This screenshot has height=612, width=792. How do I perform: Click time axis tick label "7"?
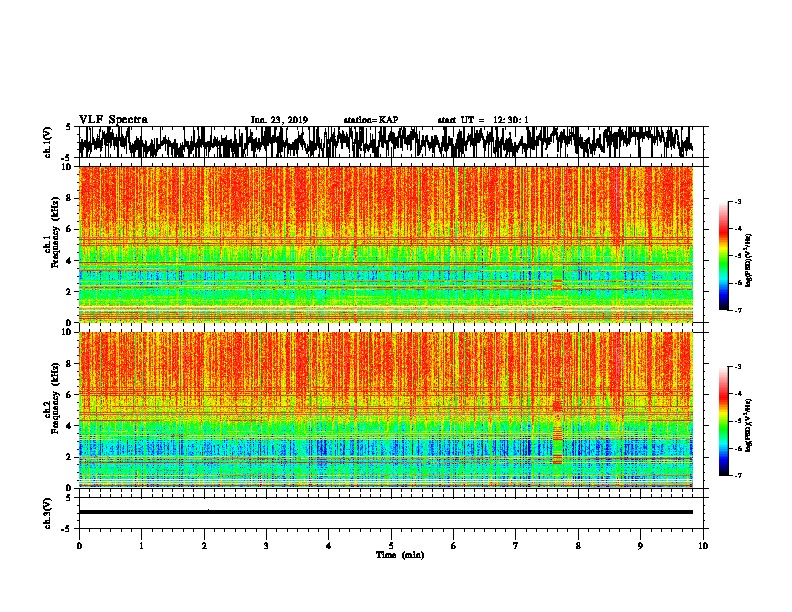point(516,545)
